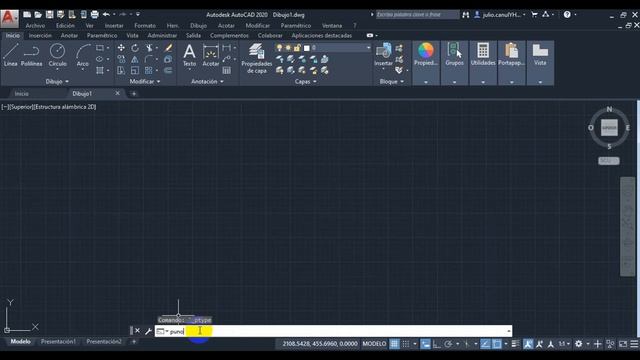Add new drawing tab with plus button
The image size is (640, 360).
pos(134,93)
